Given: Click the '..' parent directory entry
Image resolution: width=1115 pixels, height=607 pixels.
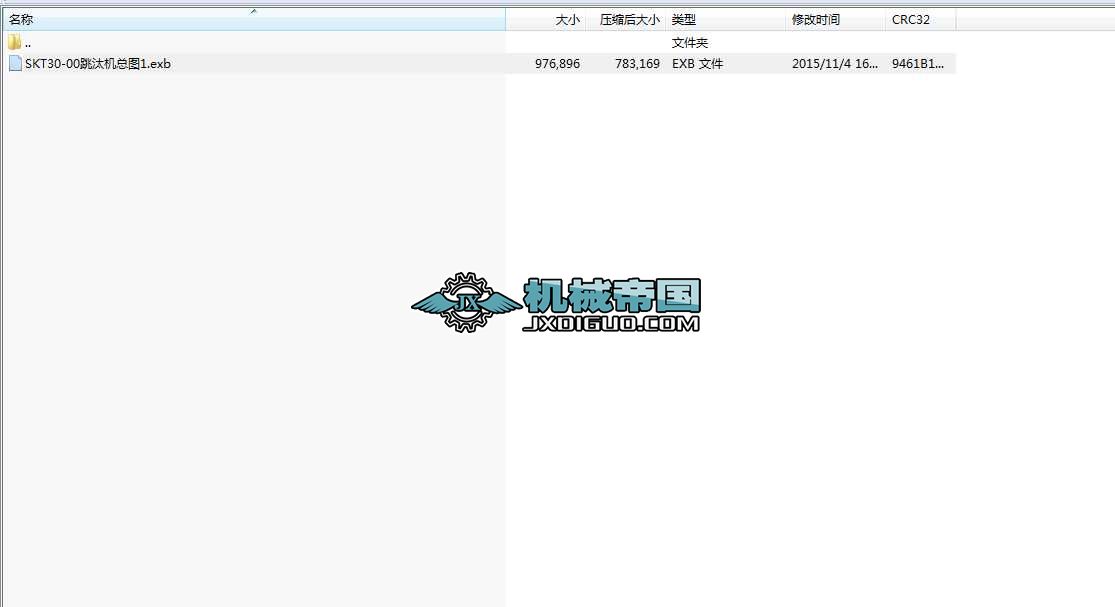Looking at the screenshot, I should (x=28, y=43).
